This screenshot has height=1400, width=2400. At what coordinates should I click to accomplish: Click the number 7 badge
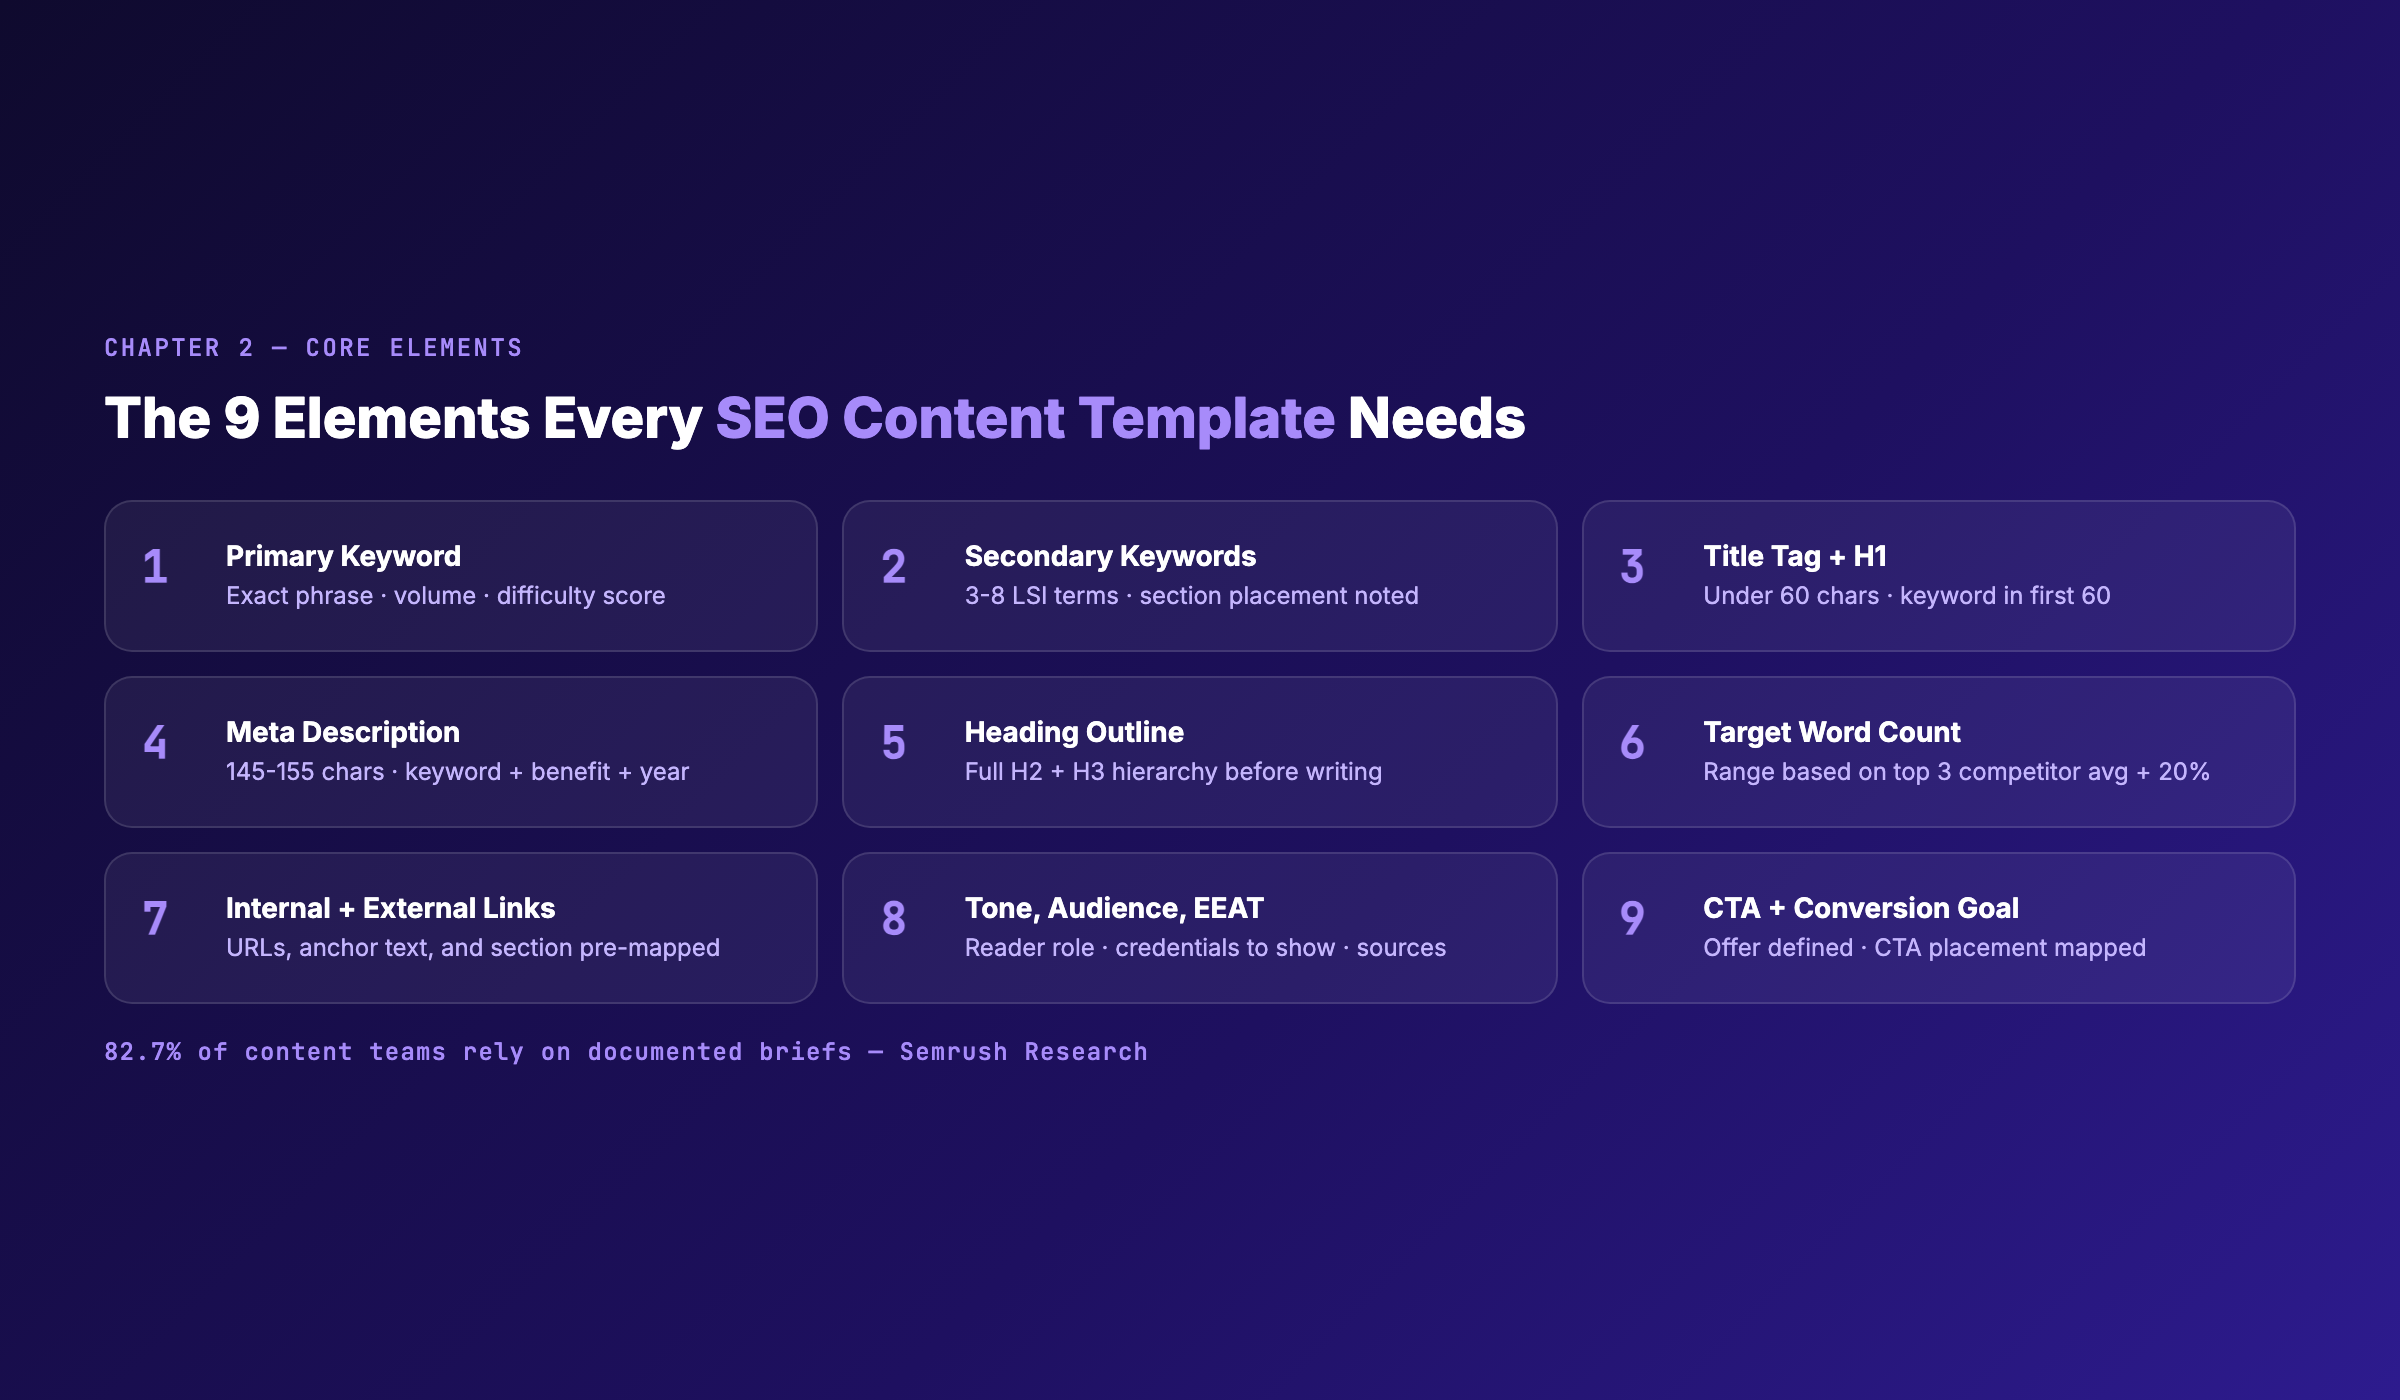point(155,918)
